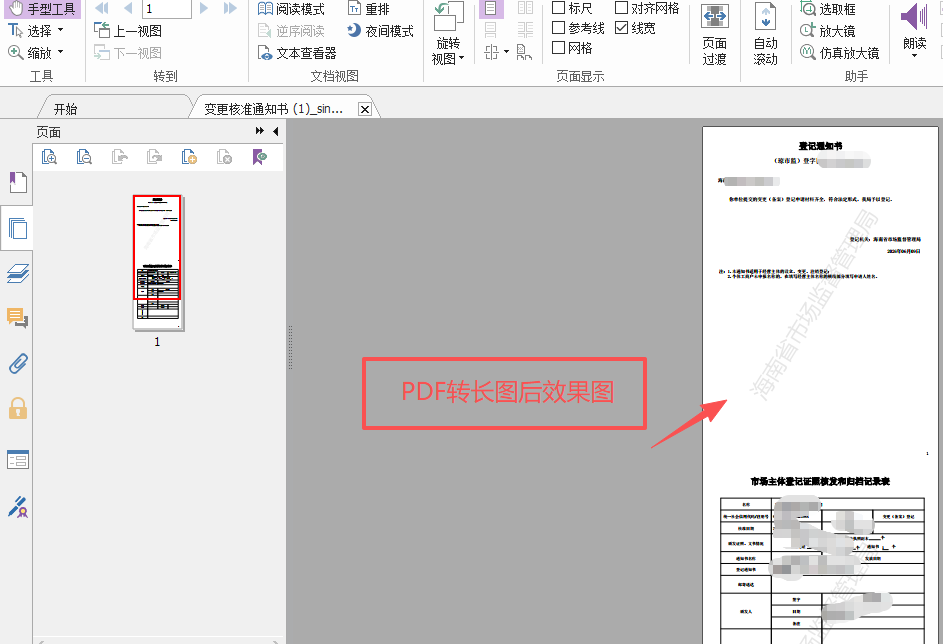Toggle 夜间模式 night mode
Image resolution: width=943 pixels, height=644 pixels.
pos(381,31)
